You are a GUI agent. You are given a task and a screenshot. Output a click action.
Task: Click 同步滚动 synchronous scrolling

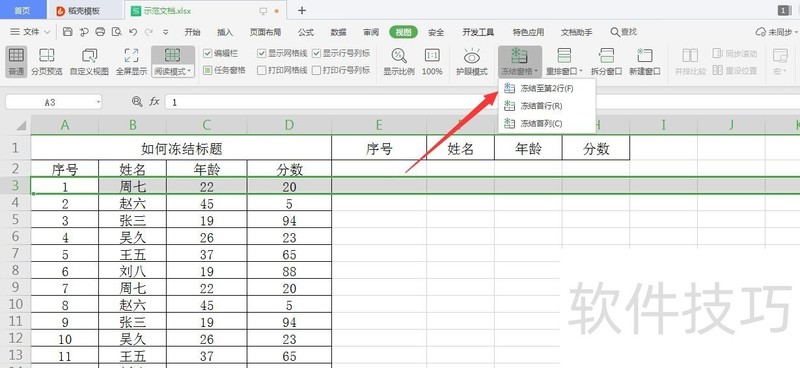[x=735, y=54]
